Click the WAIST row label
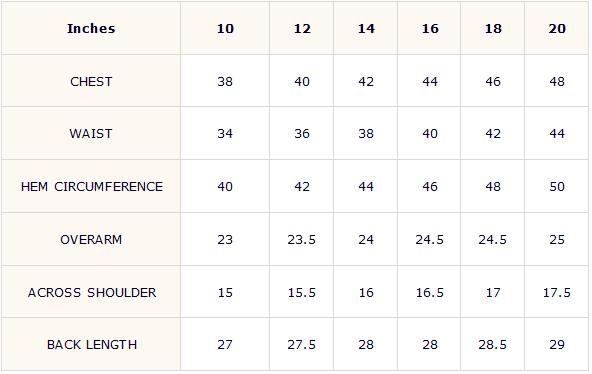Screen dimensions: 592x374 [91, 134]
